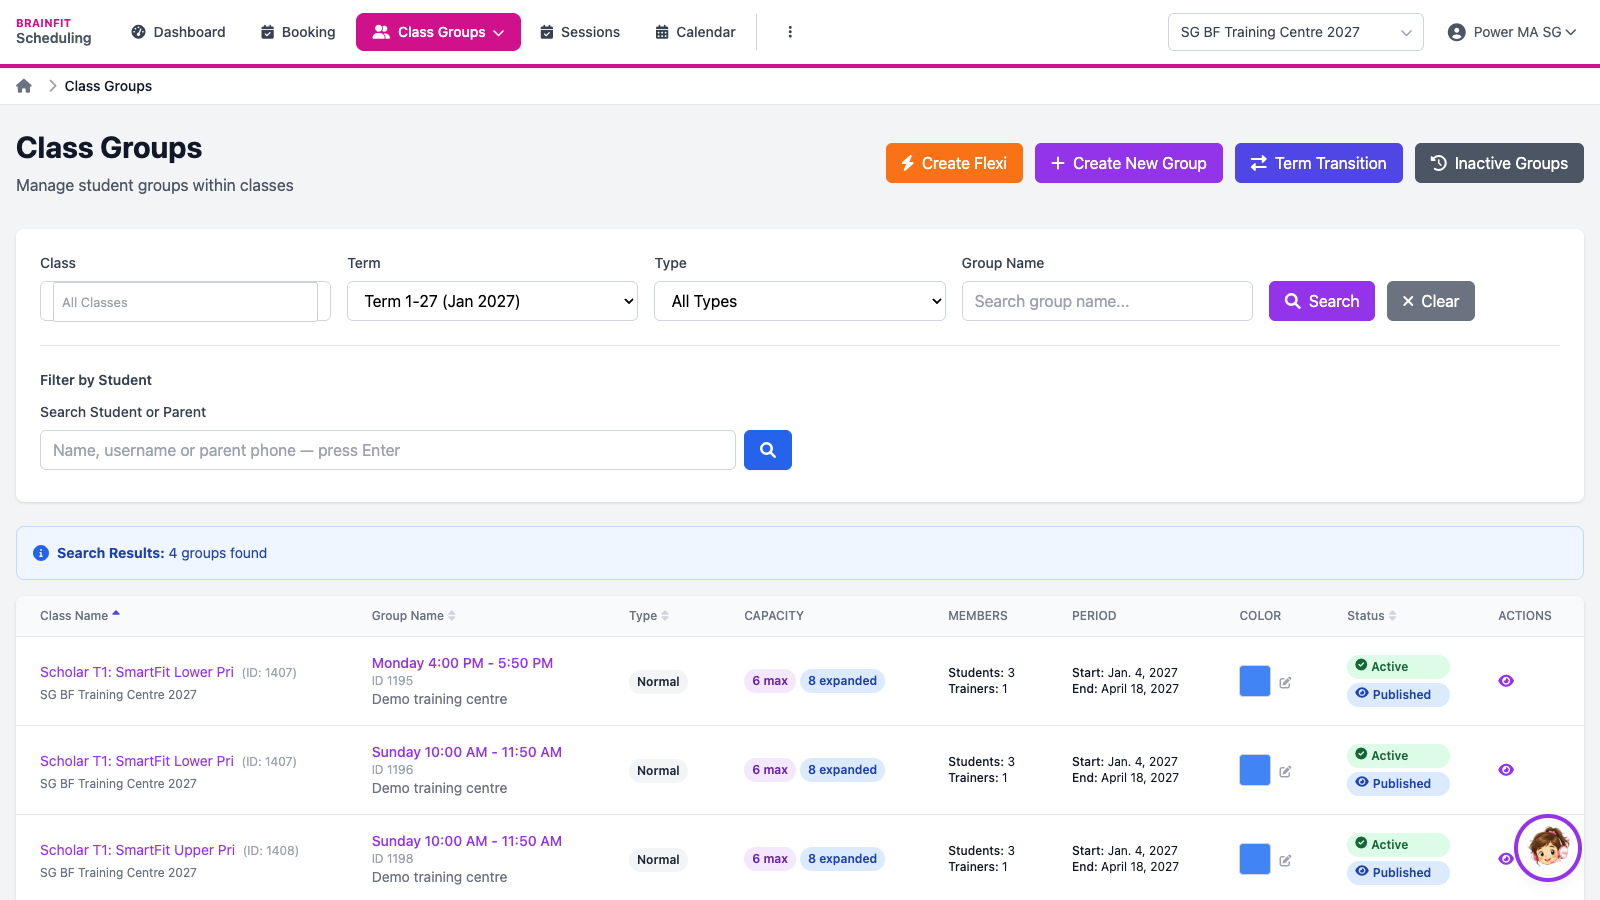1600x900 pixels.
Task: View group ID 1195 details eye icon
Action: [x=1506, y=681]
